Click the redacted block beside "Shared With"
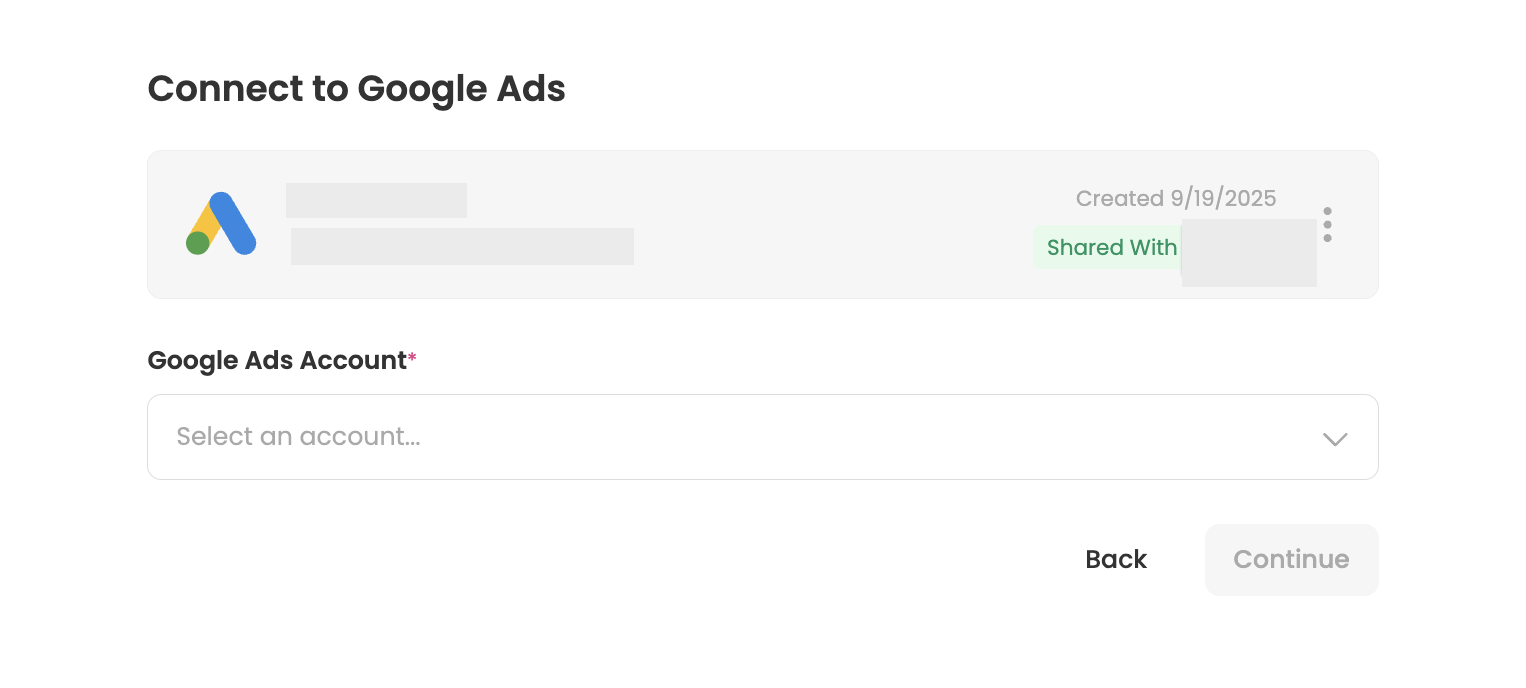The image size is (1526, 688). (x=1249, y=253)
